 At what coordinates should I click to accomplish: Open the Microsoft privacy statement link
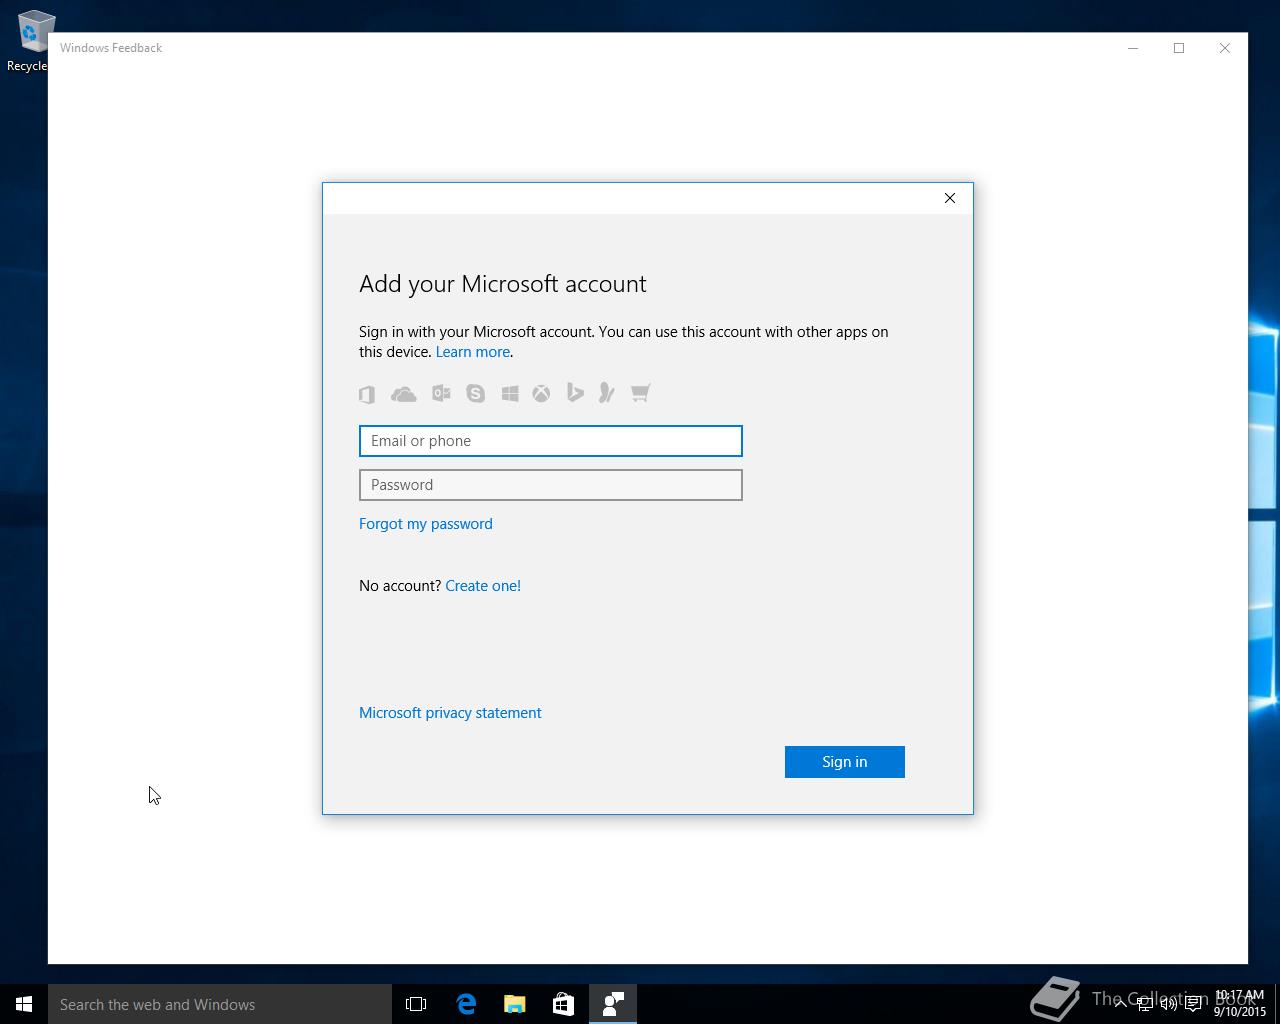pyautogui.click(x=450, y=713)
